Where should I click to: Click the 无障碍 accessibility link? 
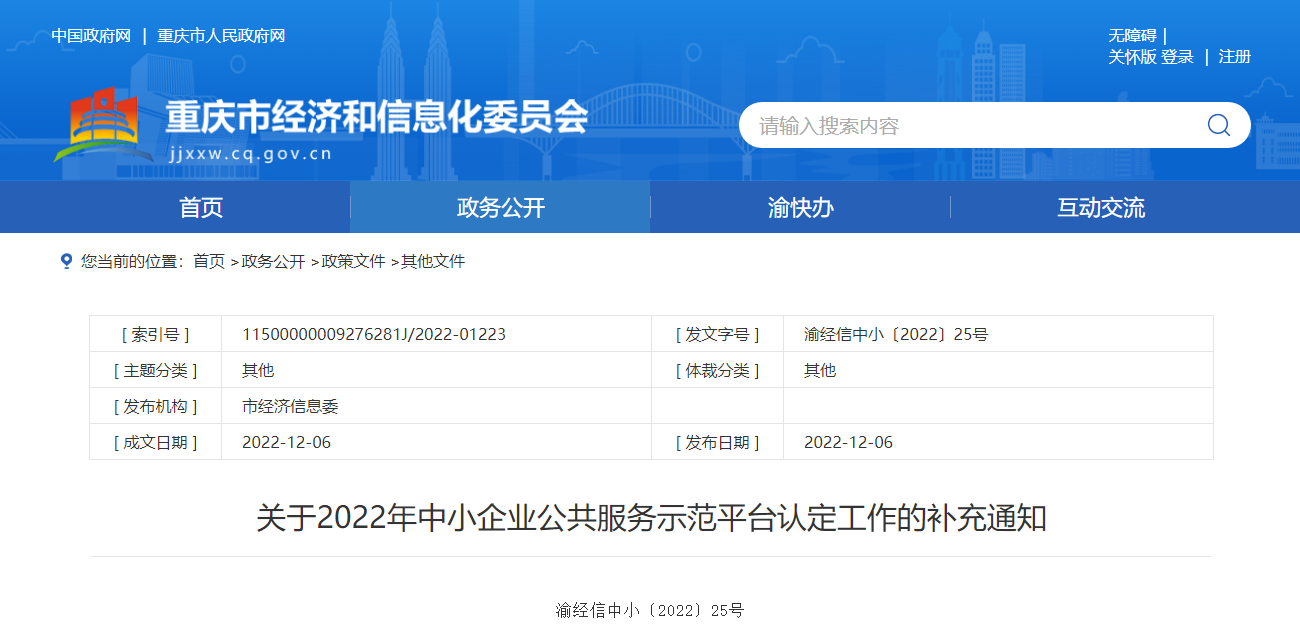pos(1132,36)
